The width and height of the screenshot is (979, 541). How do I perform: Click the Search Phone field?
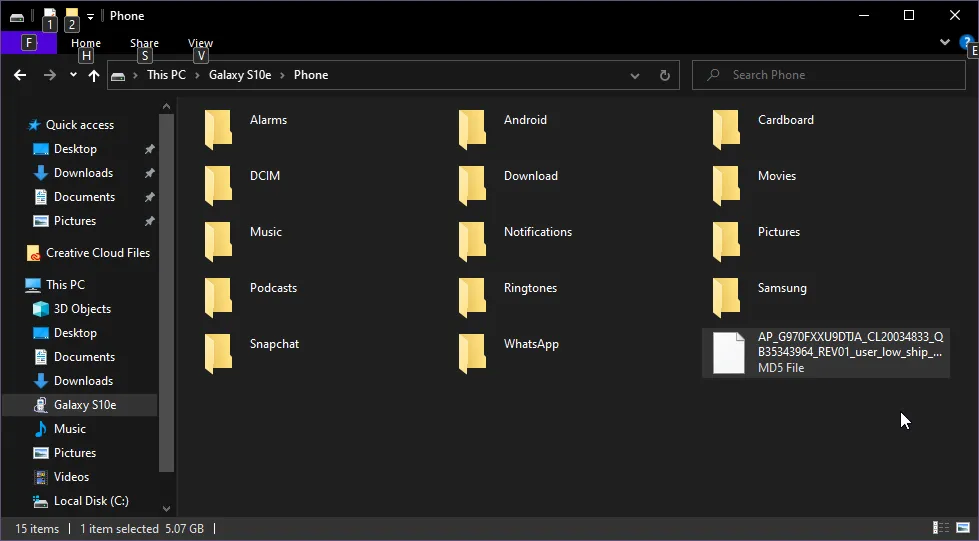pyautogui.click(x=829, y=75)
